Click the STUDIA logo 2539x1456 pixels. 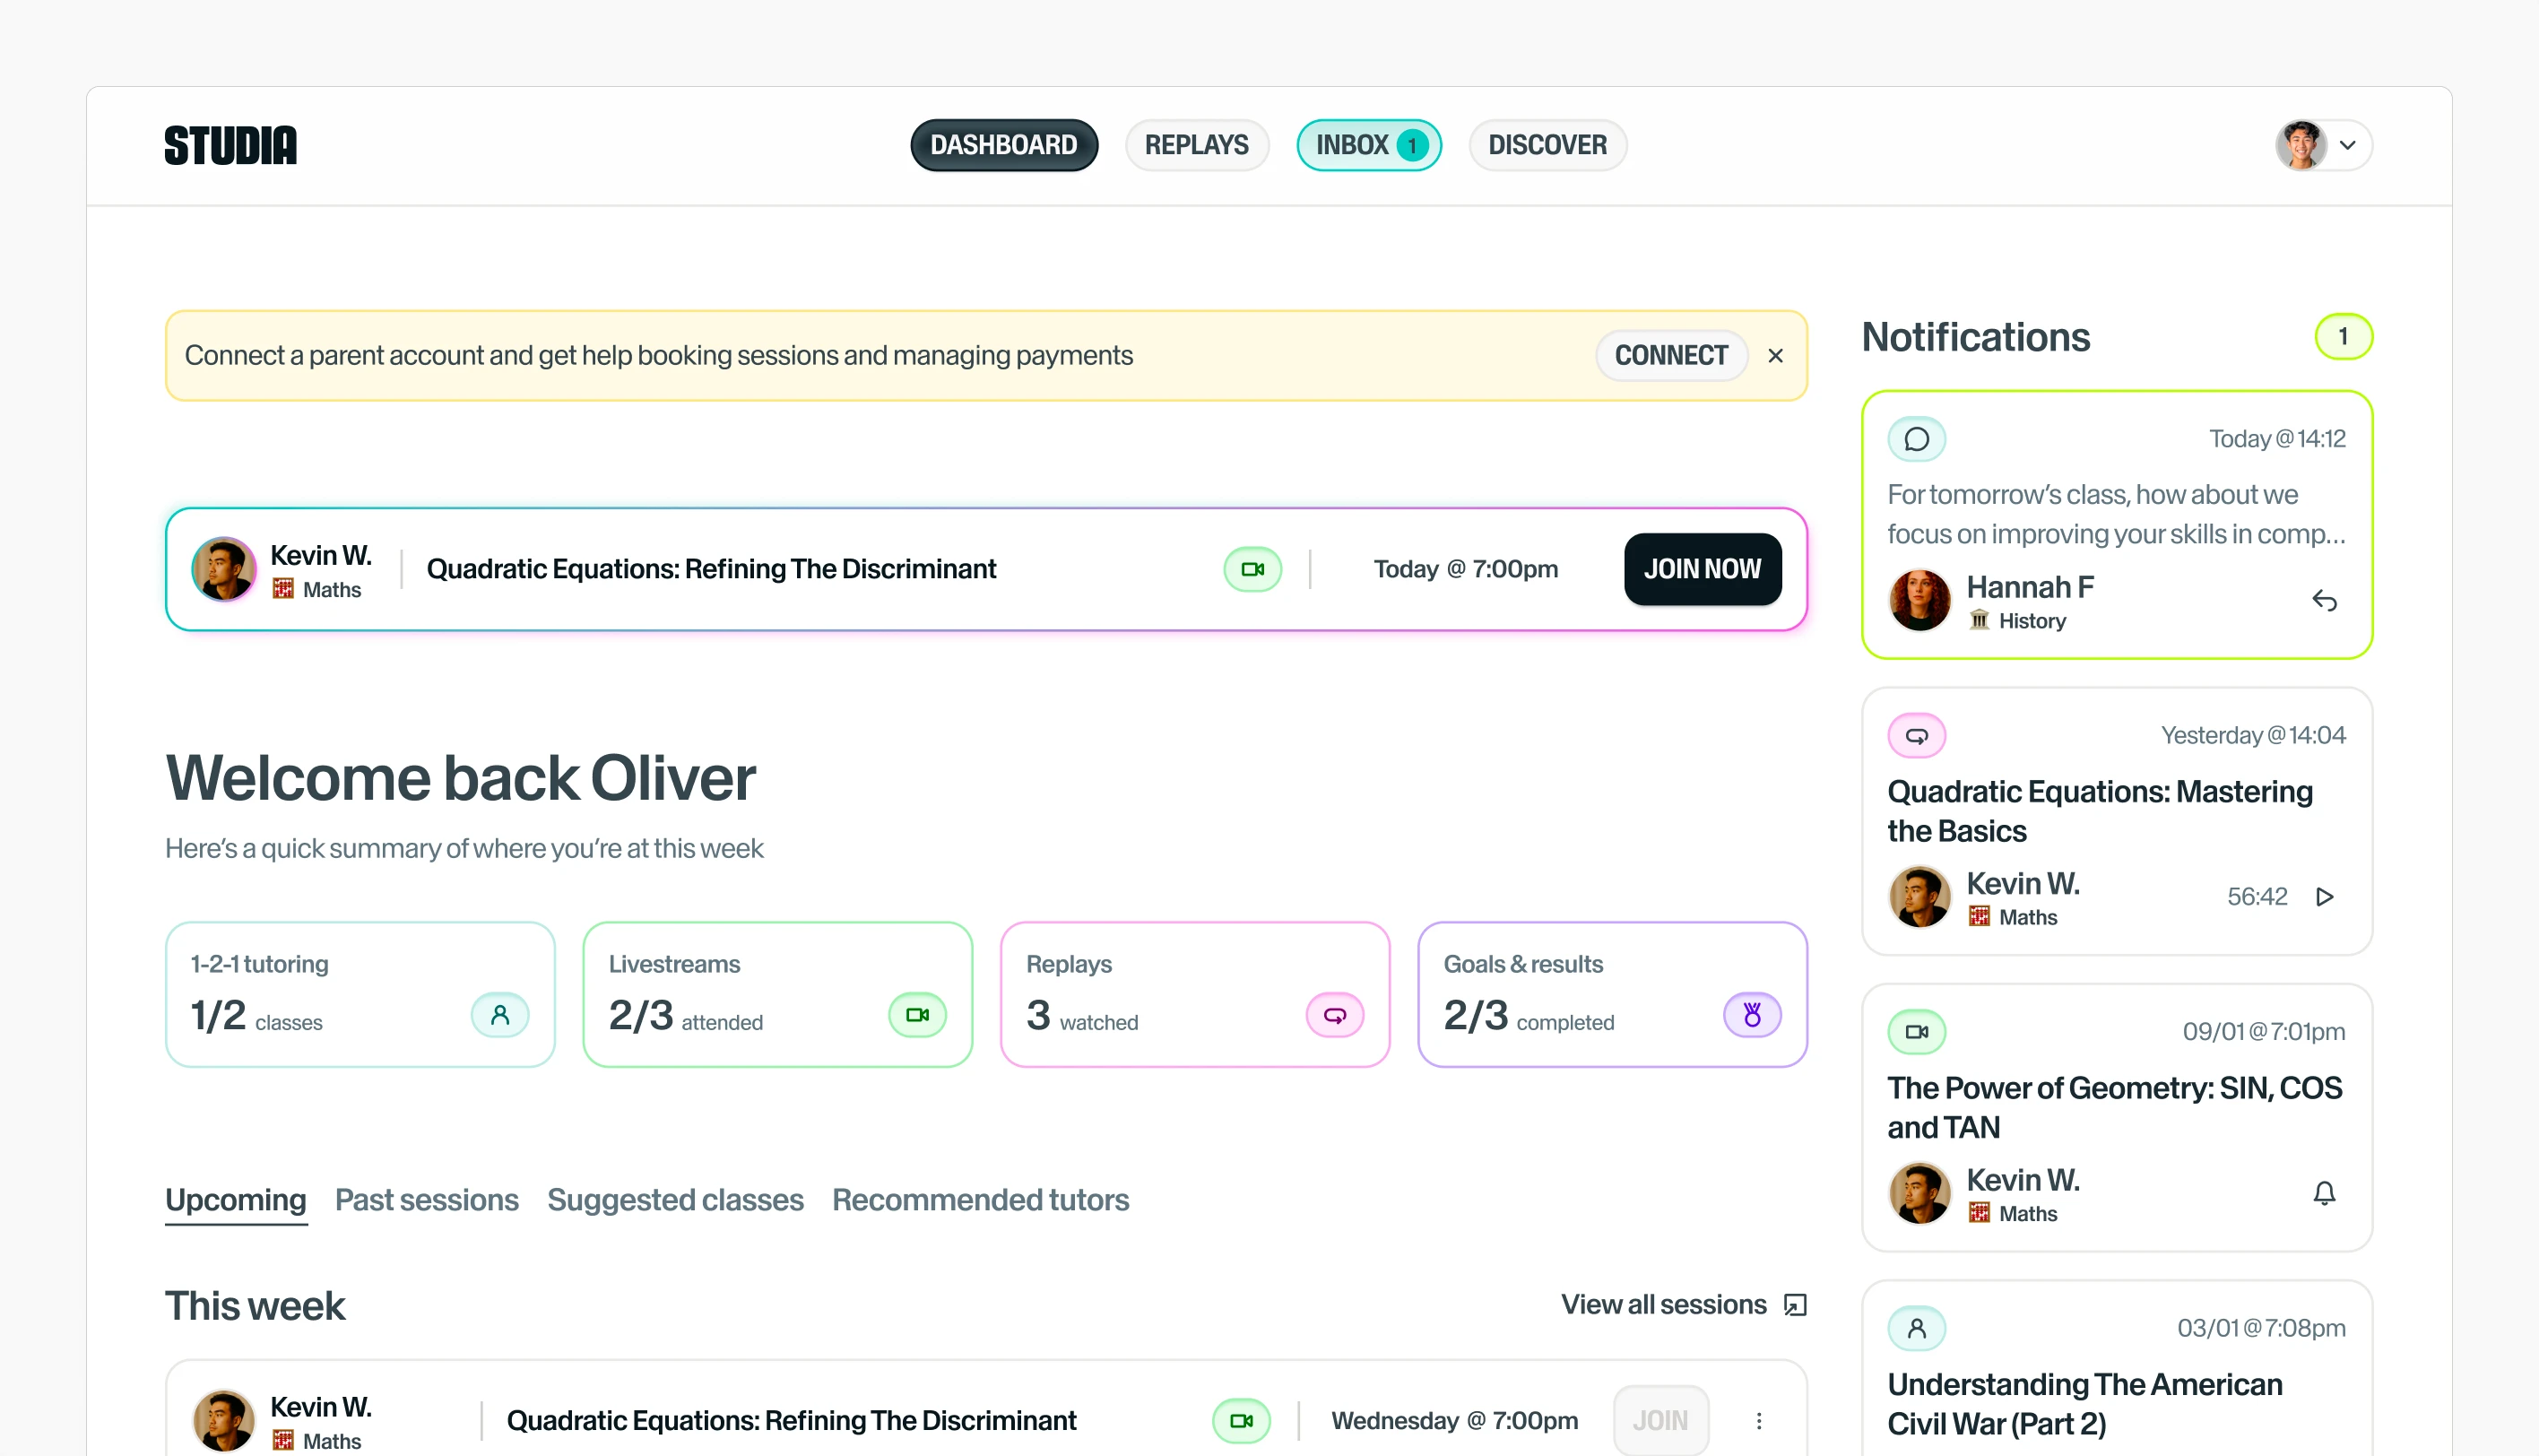[x=231, y=145]
